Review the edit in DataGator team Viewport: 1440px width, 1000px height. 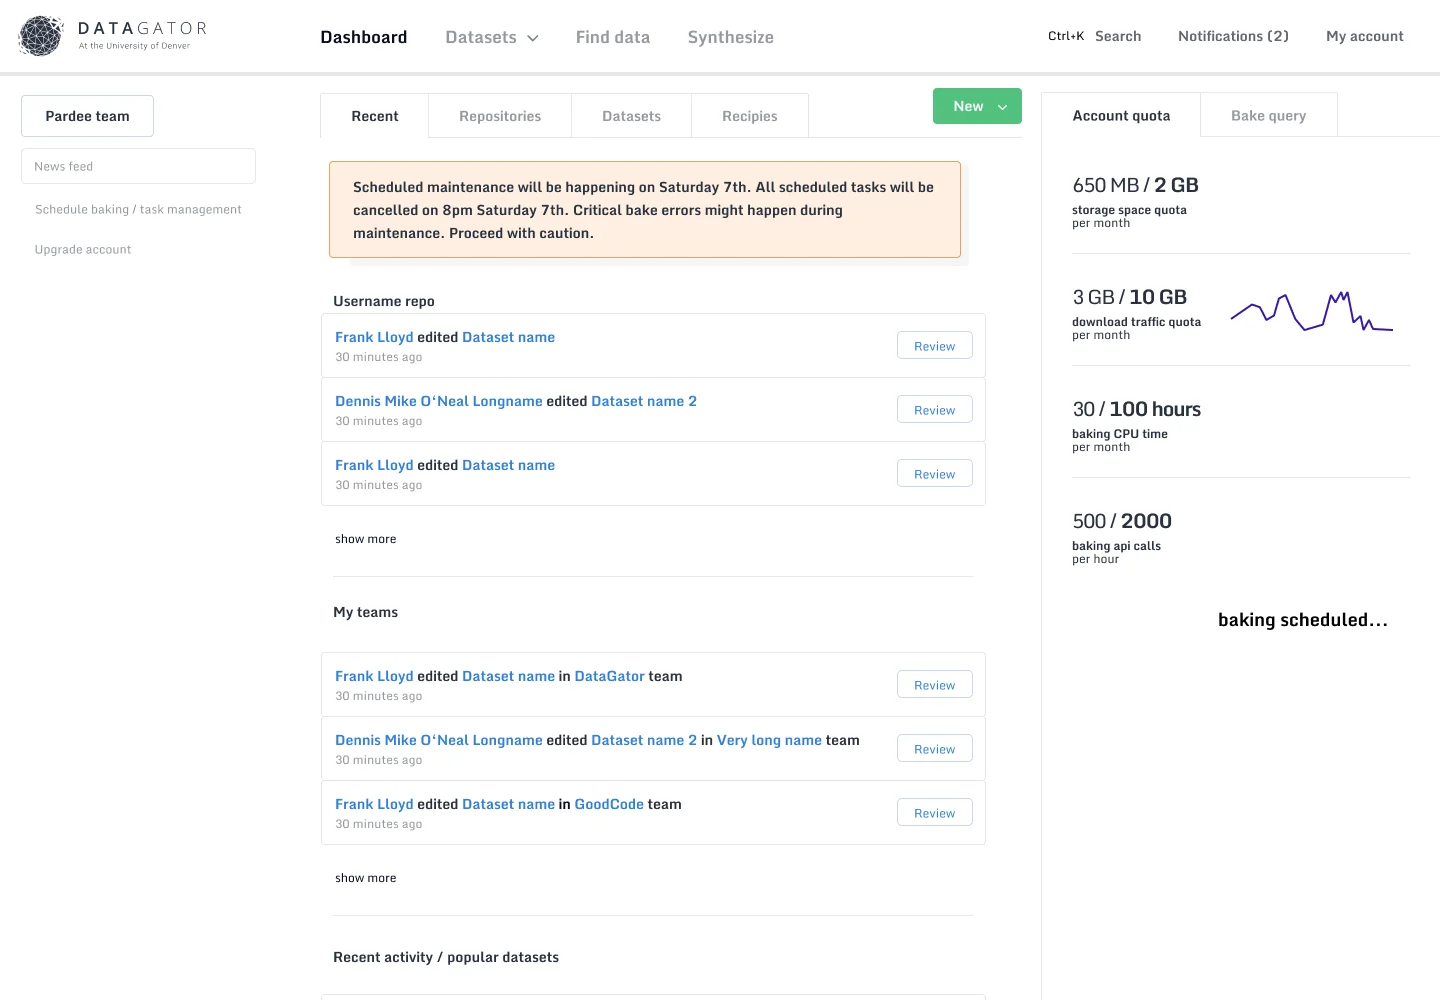[x=934, y=685]
